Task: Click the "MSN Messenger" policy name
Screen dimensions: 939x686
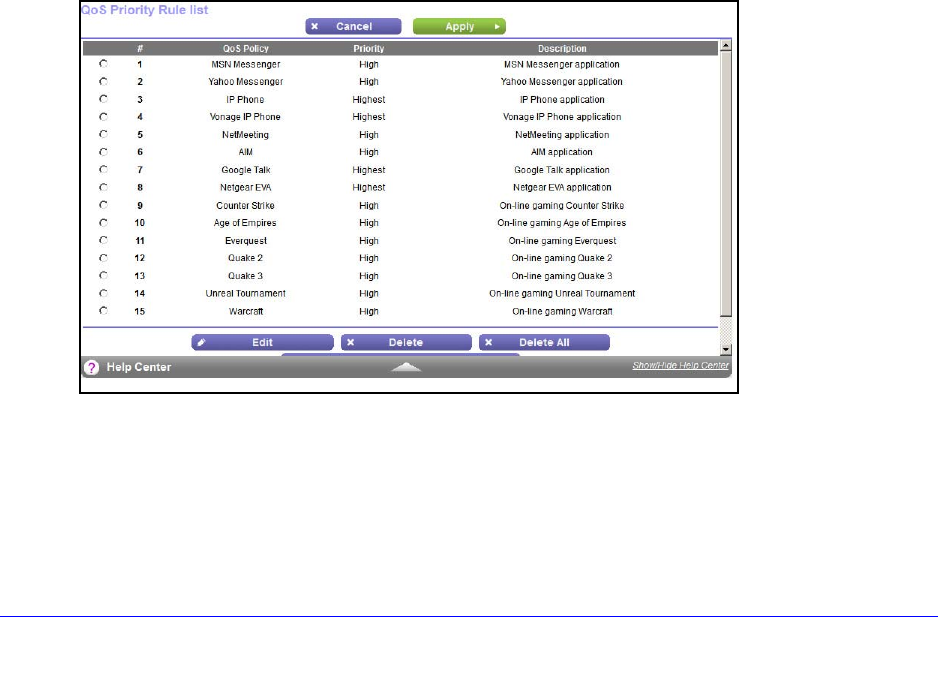Action: click(x=246, y=64)
